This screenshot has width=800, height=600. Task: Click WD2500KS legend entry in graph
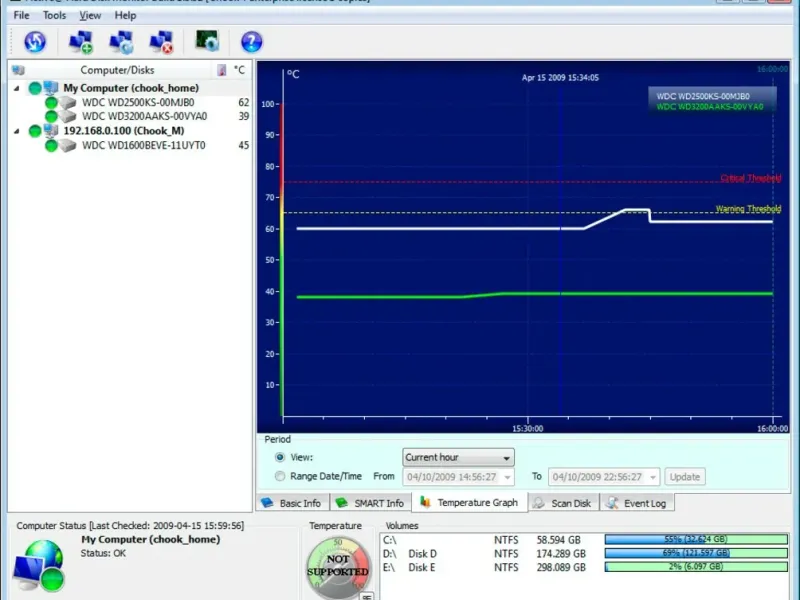pyautogui.click(x=703, y=96)
